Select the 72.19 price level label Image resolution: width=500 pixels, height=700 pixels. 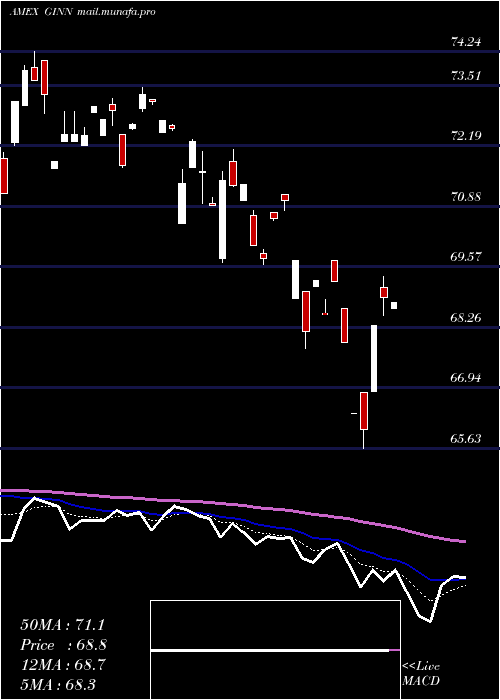click(x=466, y=136)
